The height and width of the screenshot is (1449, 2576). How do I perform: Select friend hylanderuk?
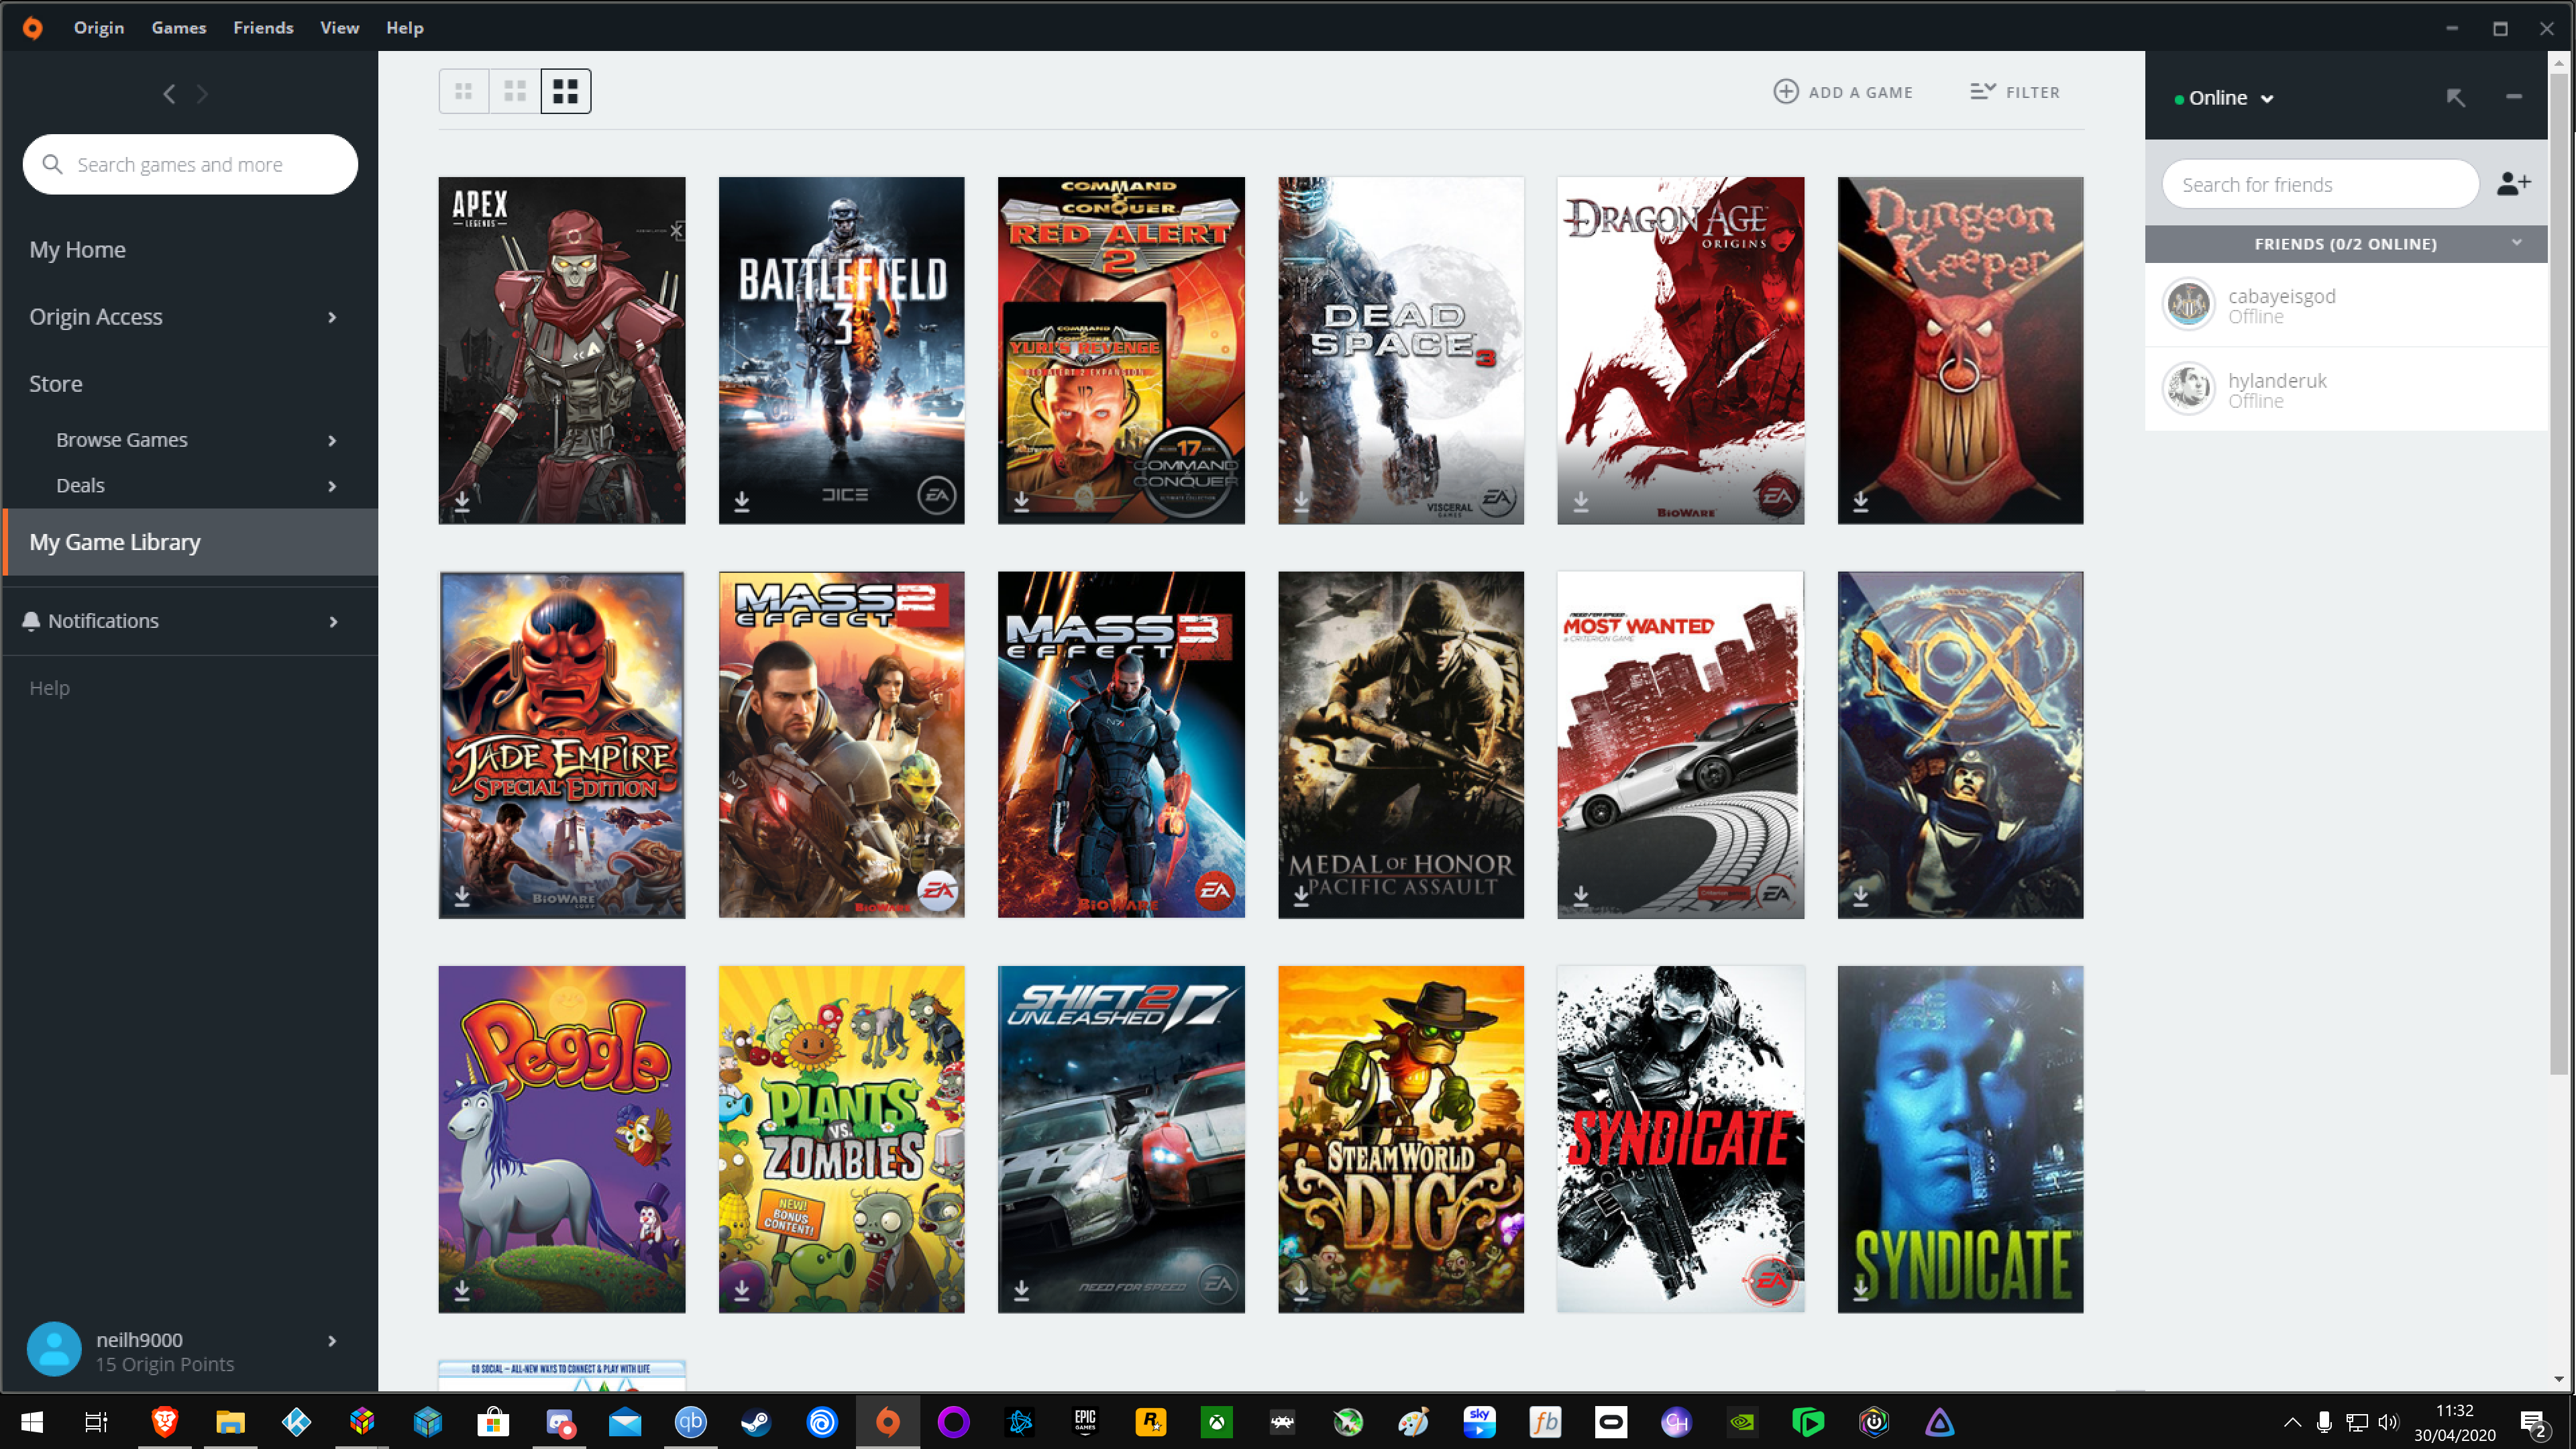2346,389
